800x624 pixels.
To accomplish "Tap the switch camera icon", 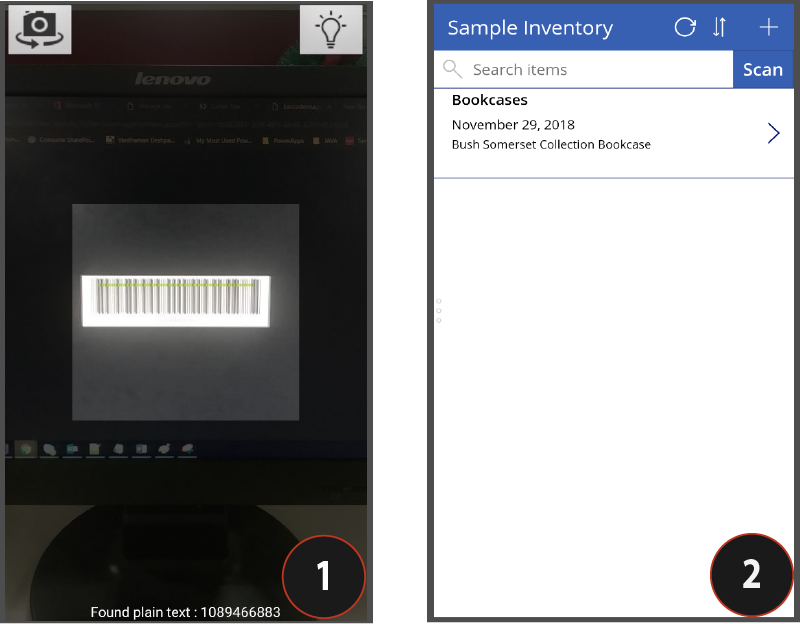I will [40, 30].
